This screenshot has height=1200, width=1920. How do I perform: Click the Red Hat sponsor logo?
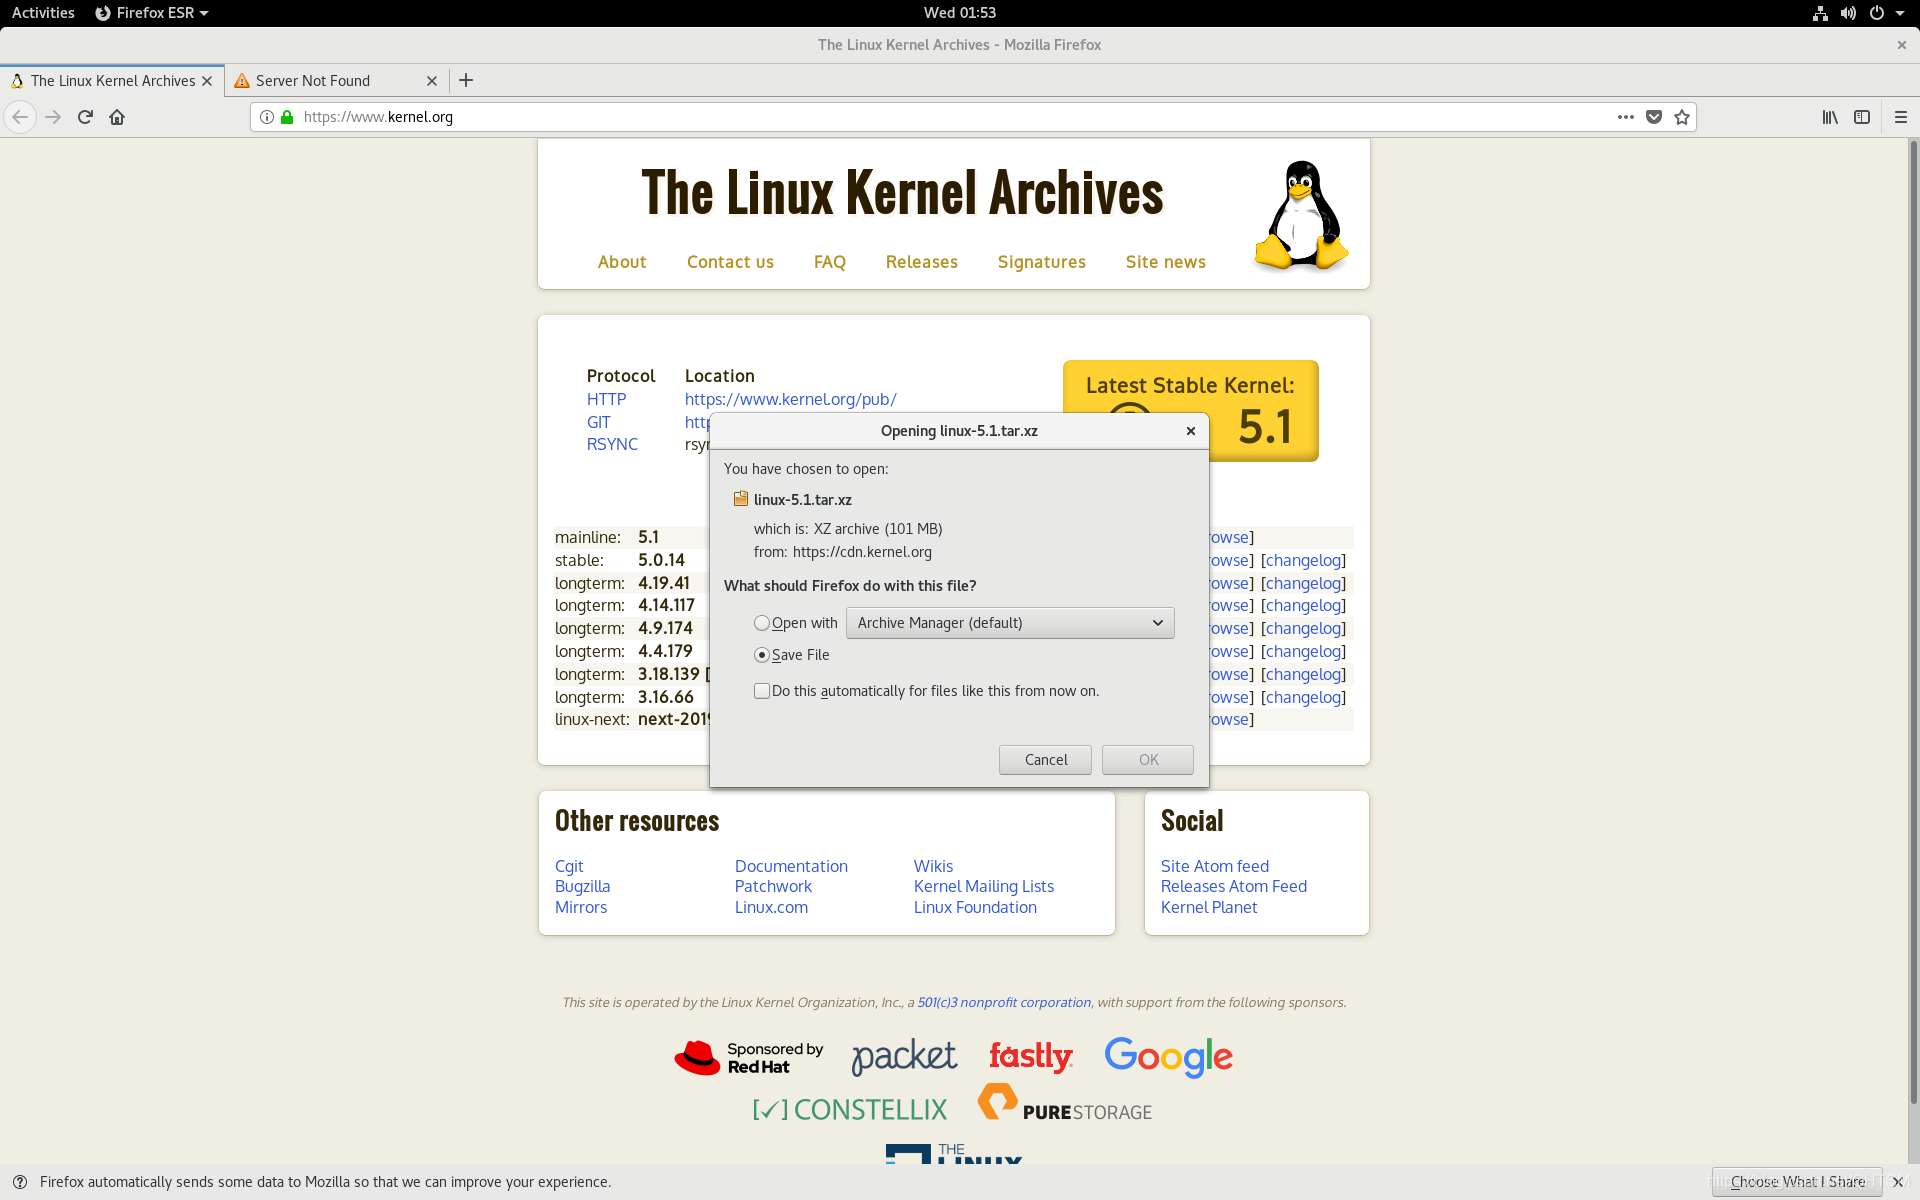[x=748, y=1058]
